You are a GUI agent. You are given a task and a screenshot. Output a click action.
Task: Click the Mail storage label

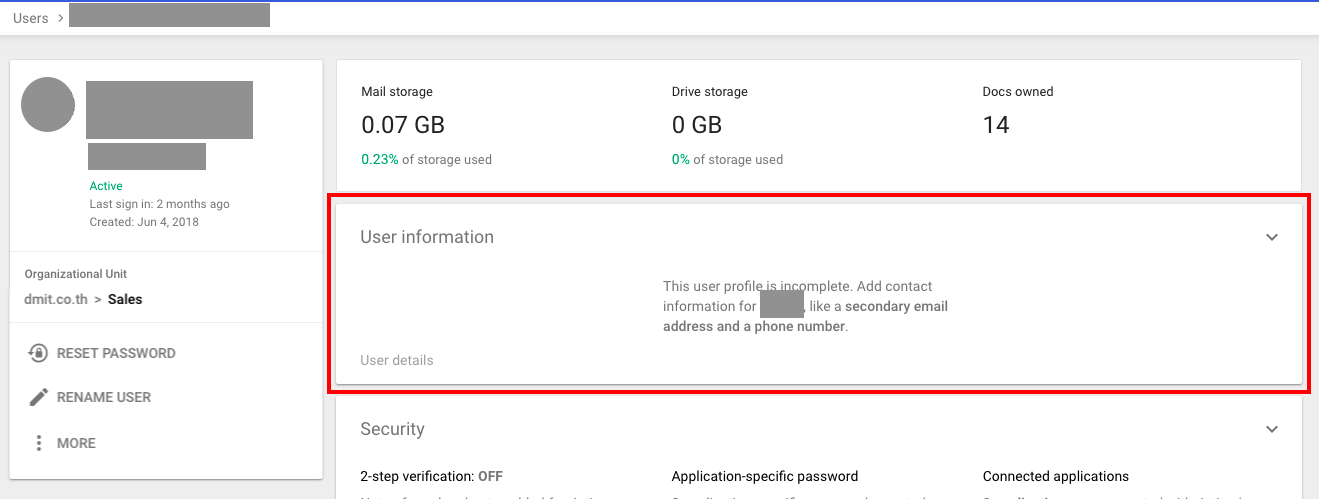click(x=397, y=91)
